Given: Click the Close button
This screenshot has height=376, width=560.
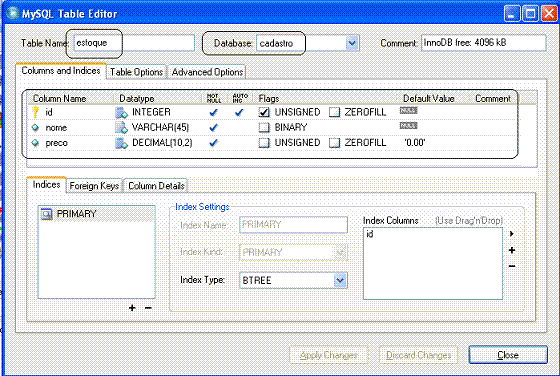Looking at the screenshot, I should [508, 355].
